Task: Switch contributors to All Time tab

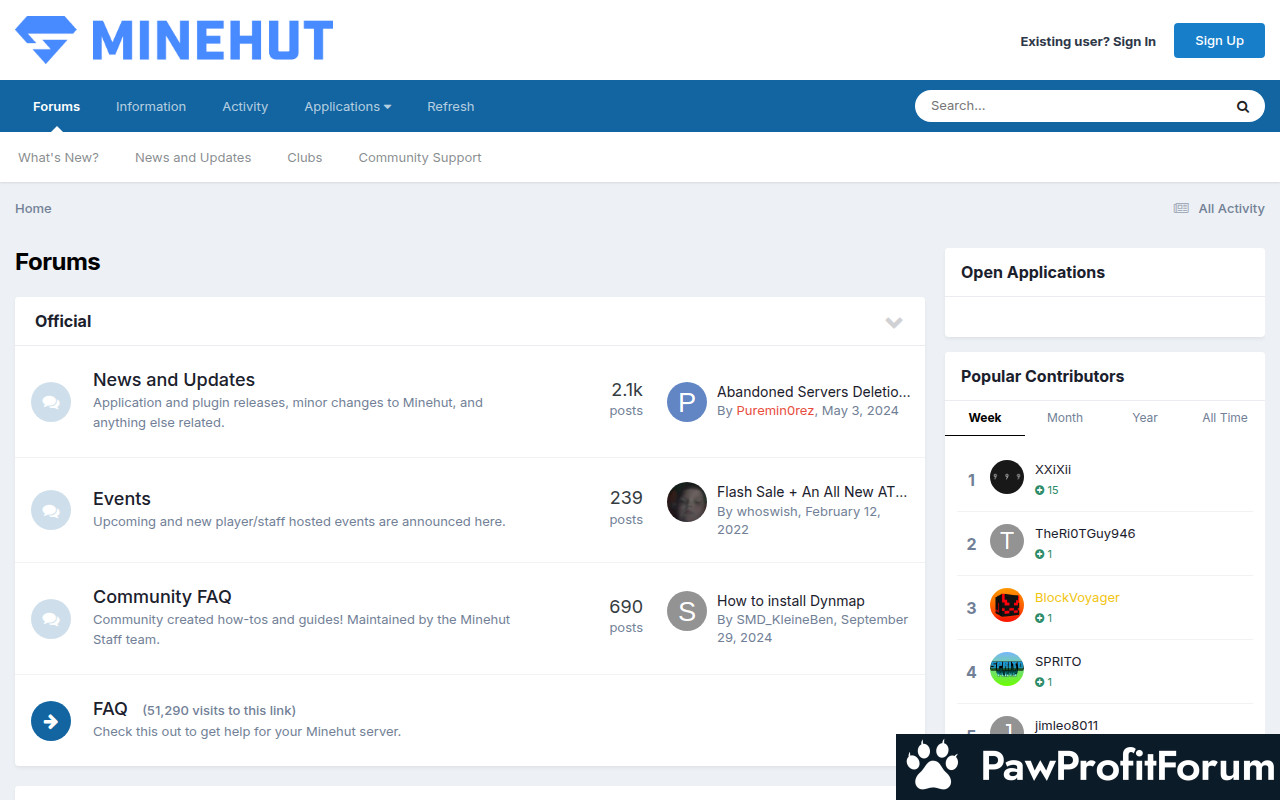Action: (1225, 418)
